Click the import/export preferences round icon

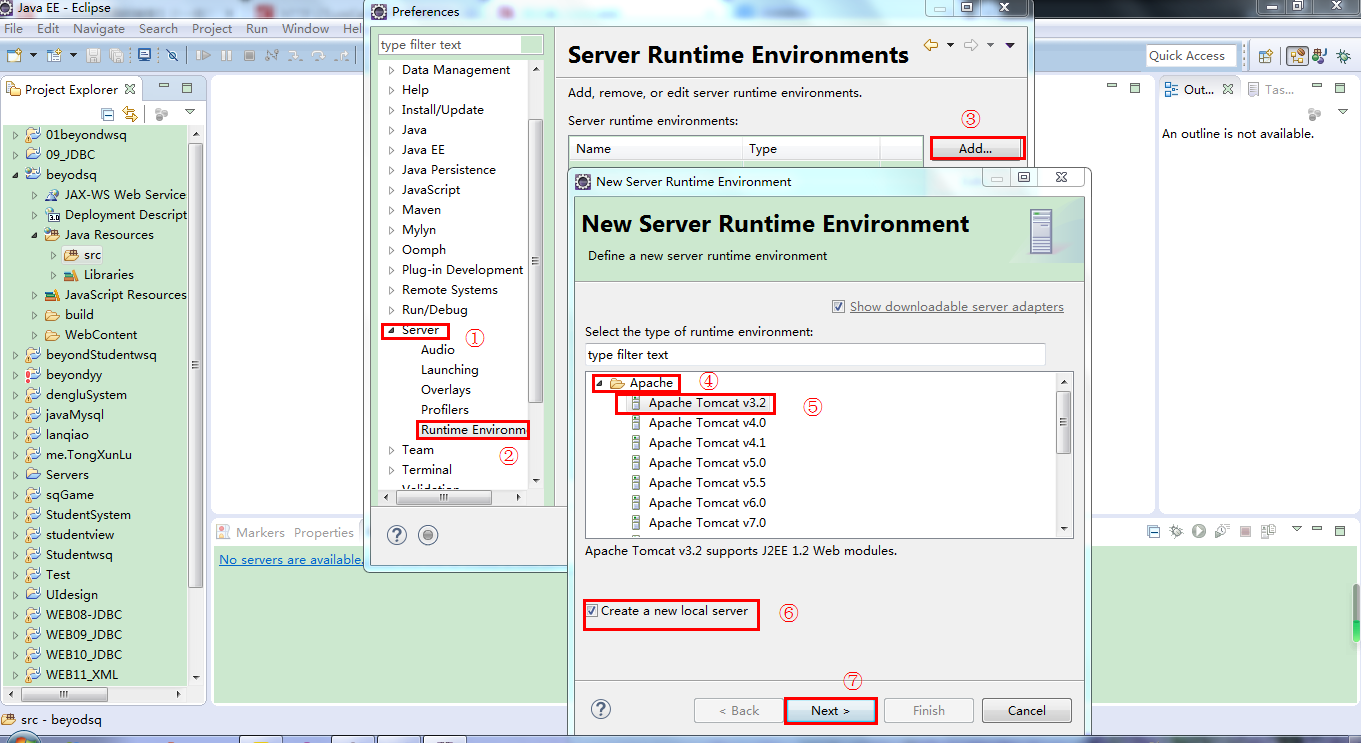(x=428, y=535)
